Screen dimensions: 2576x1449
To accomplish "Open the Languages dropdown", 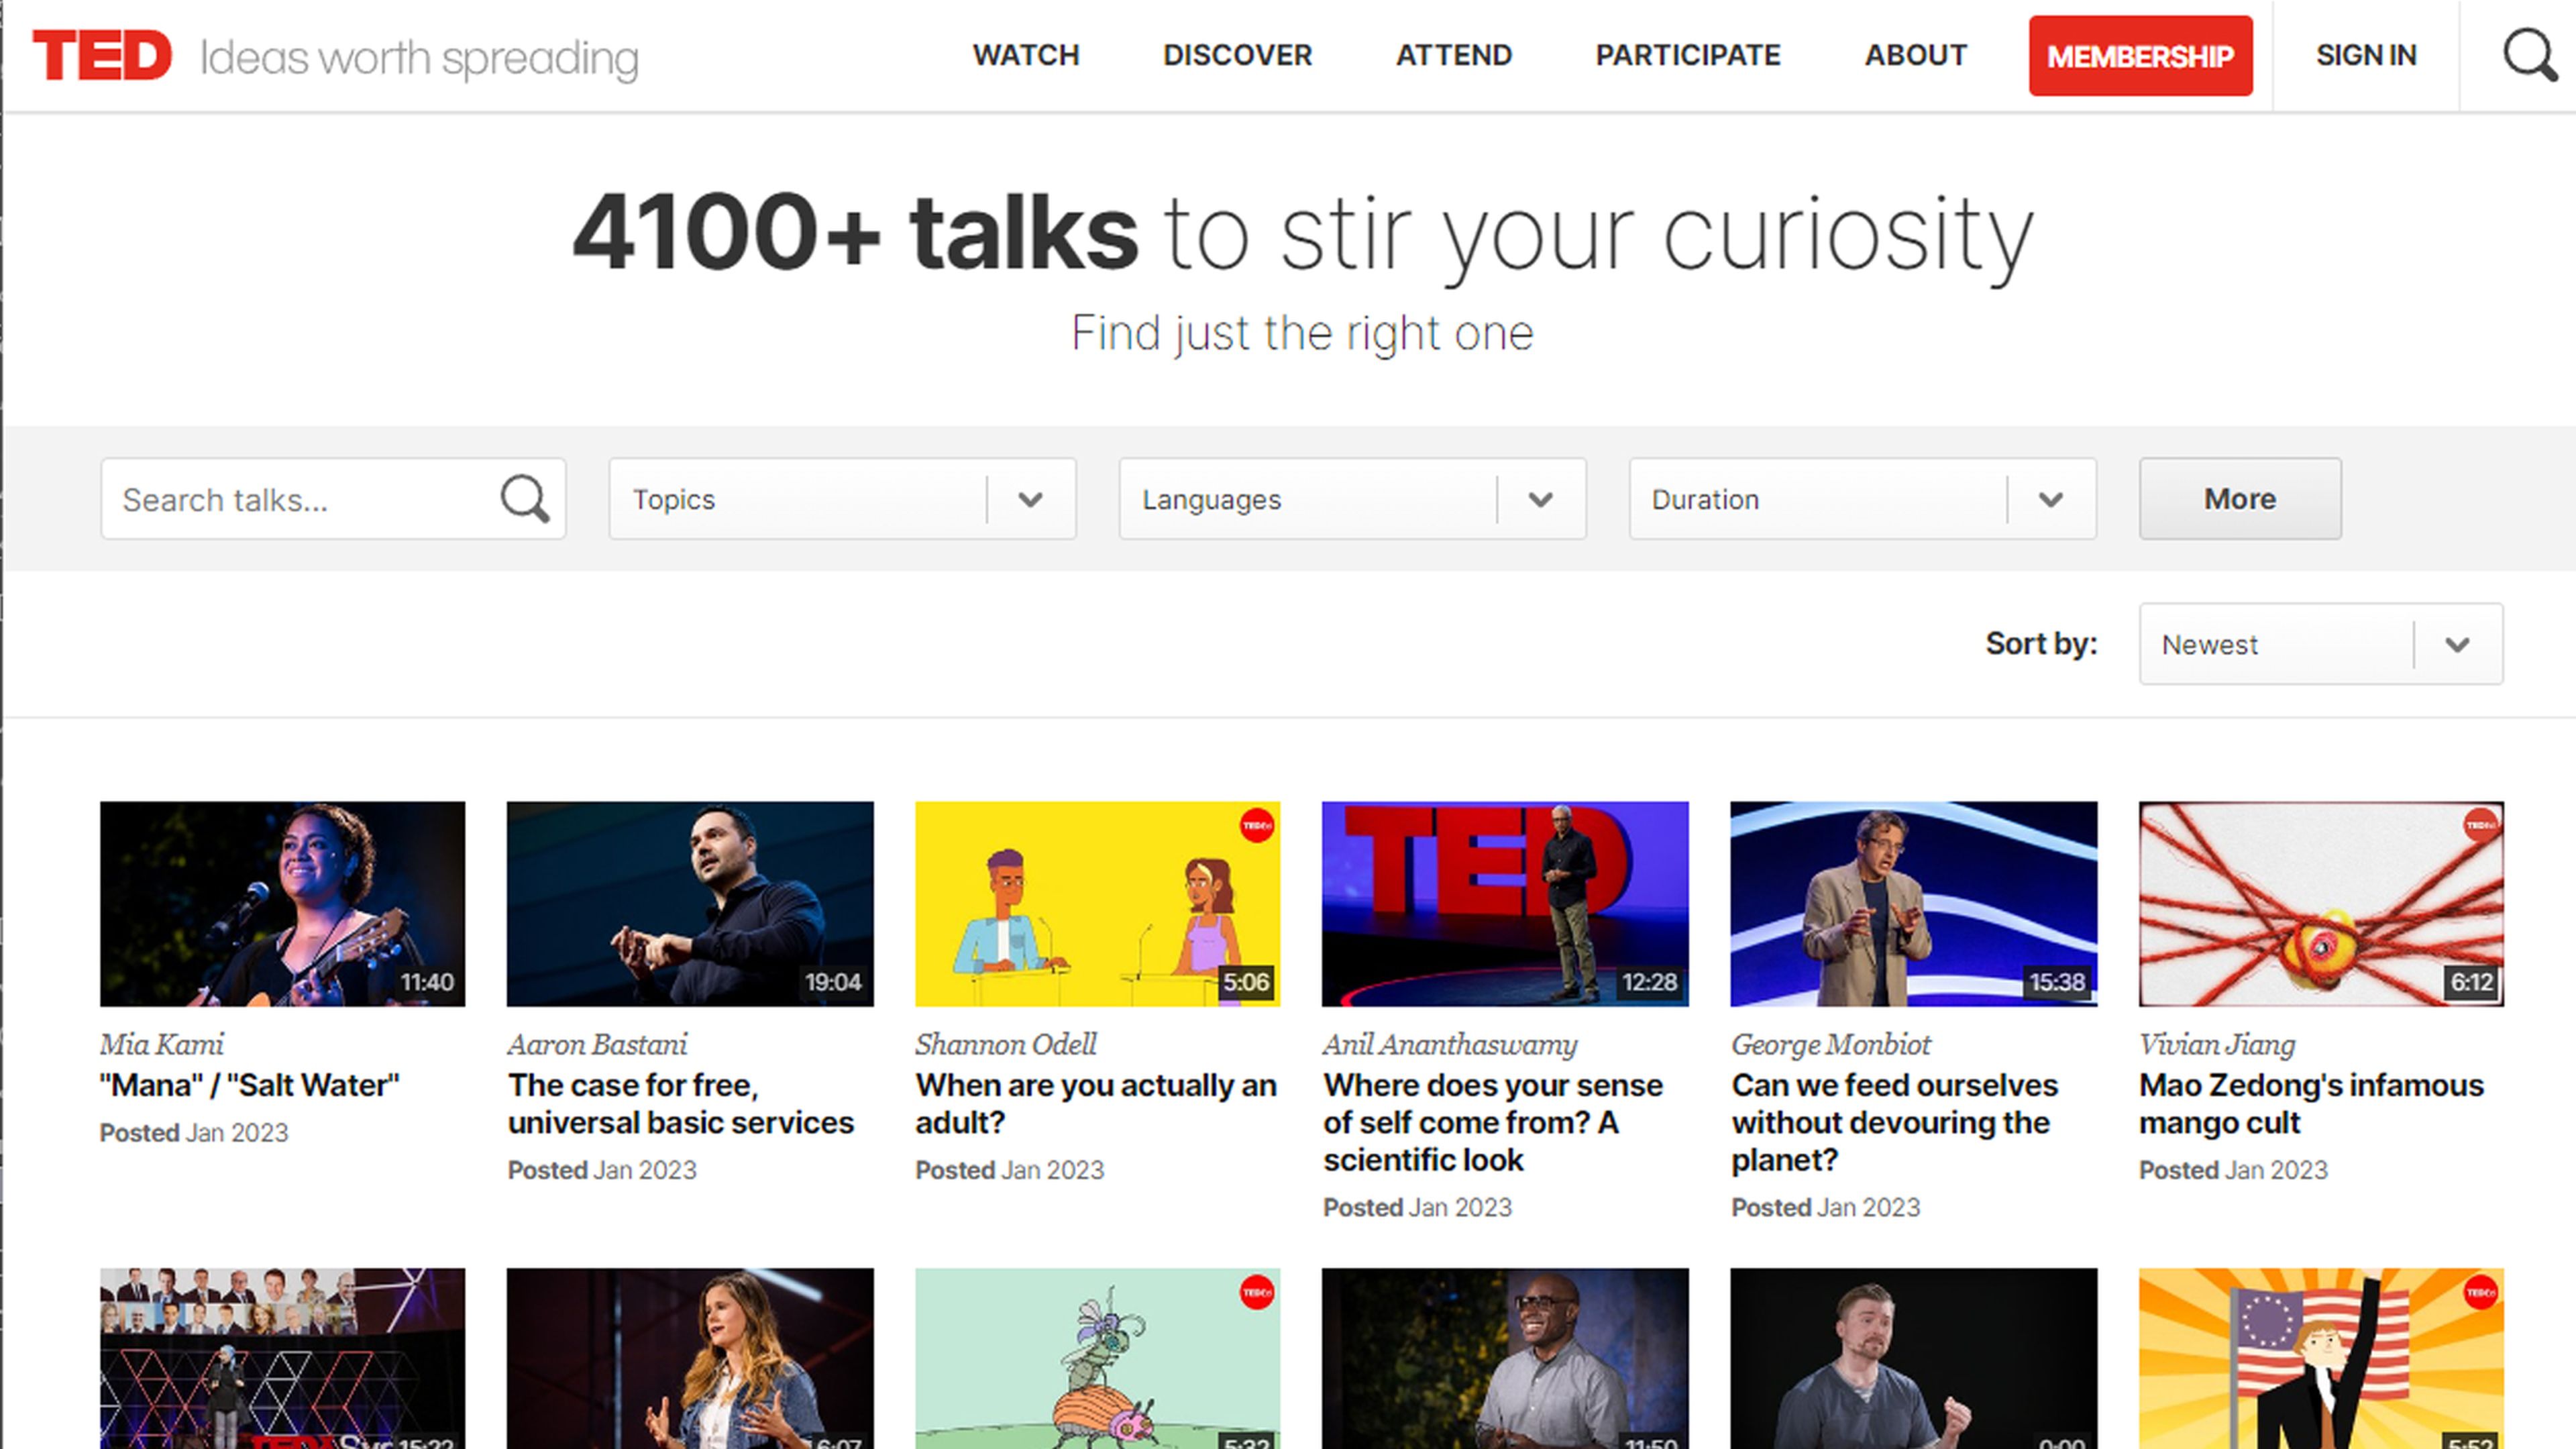I will click(1352, 499).
